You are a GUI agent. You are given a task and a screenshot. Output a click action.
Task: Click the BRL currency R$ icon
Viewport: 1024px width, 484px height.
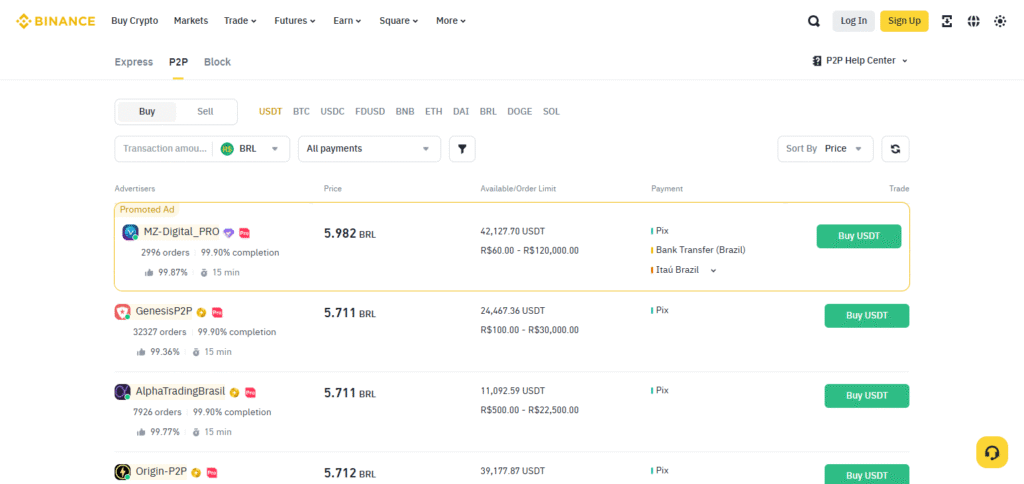point(227,149)
